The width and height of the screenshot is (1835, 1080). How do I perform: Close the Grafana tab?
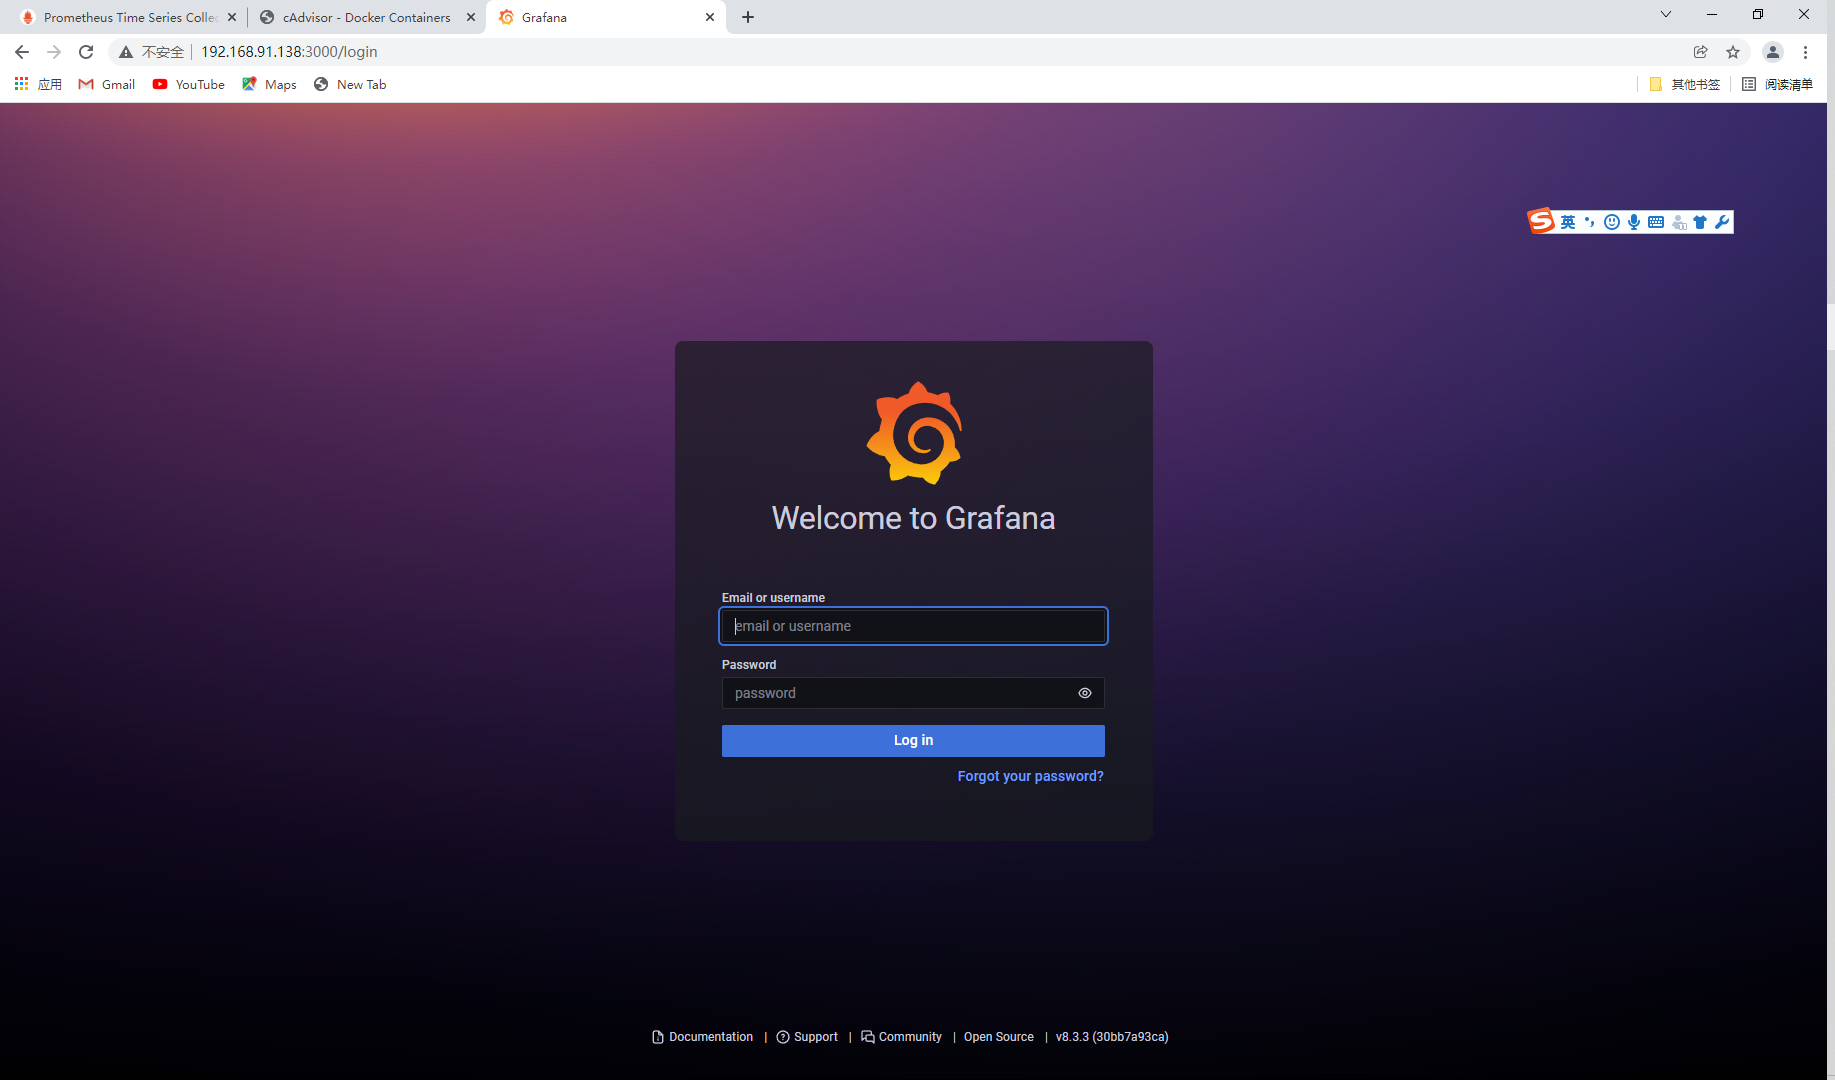click(710, 17)
